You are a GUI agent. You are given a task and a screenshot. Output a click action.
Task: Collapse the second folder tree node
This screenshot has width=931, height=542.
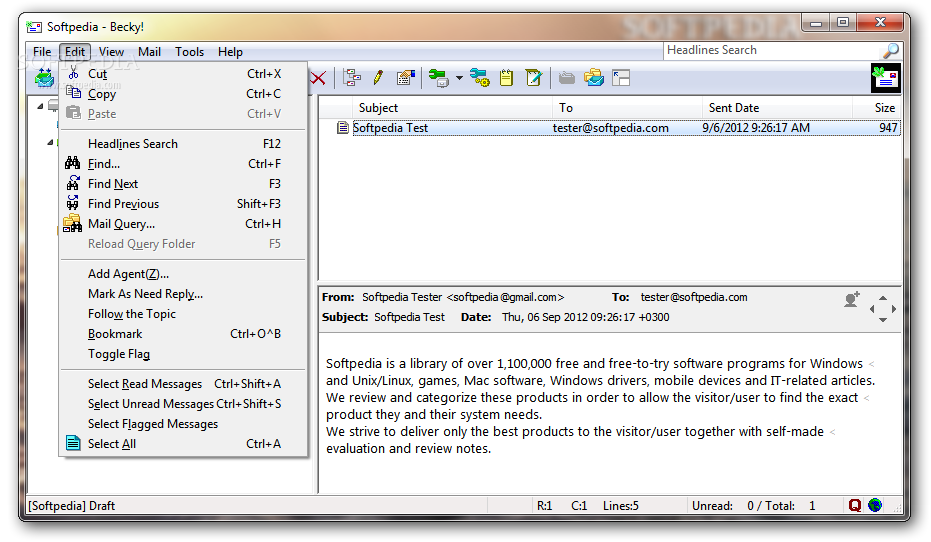pos(50,142)
